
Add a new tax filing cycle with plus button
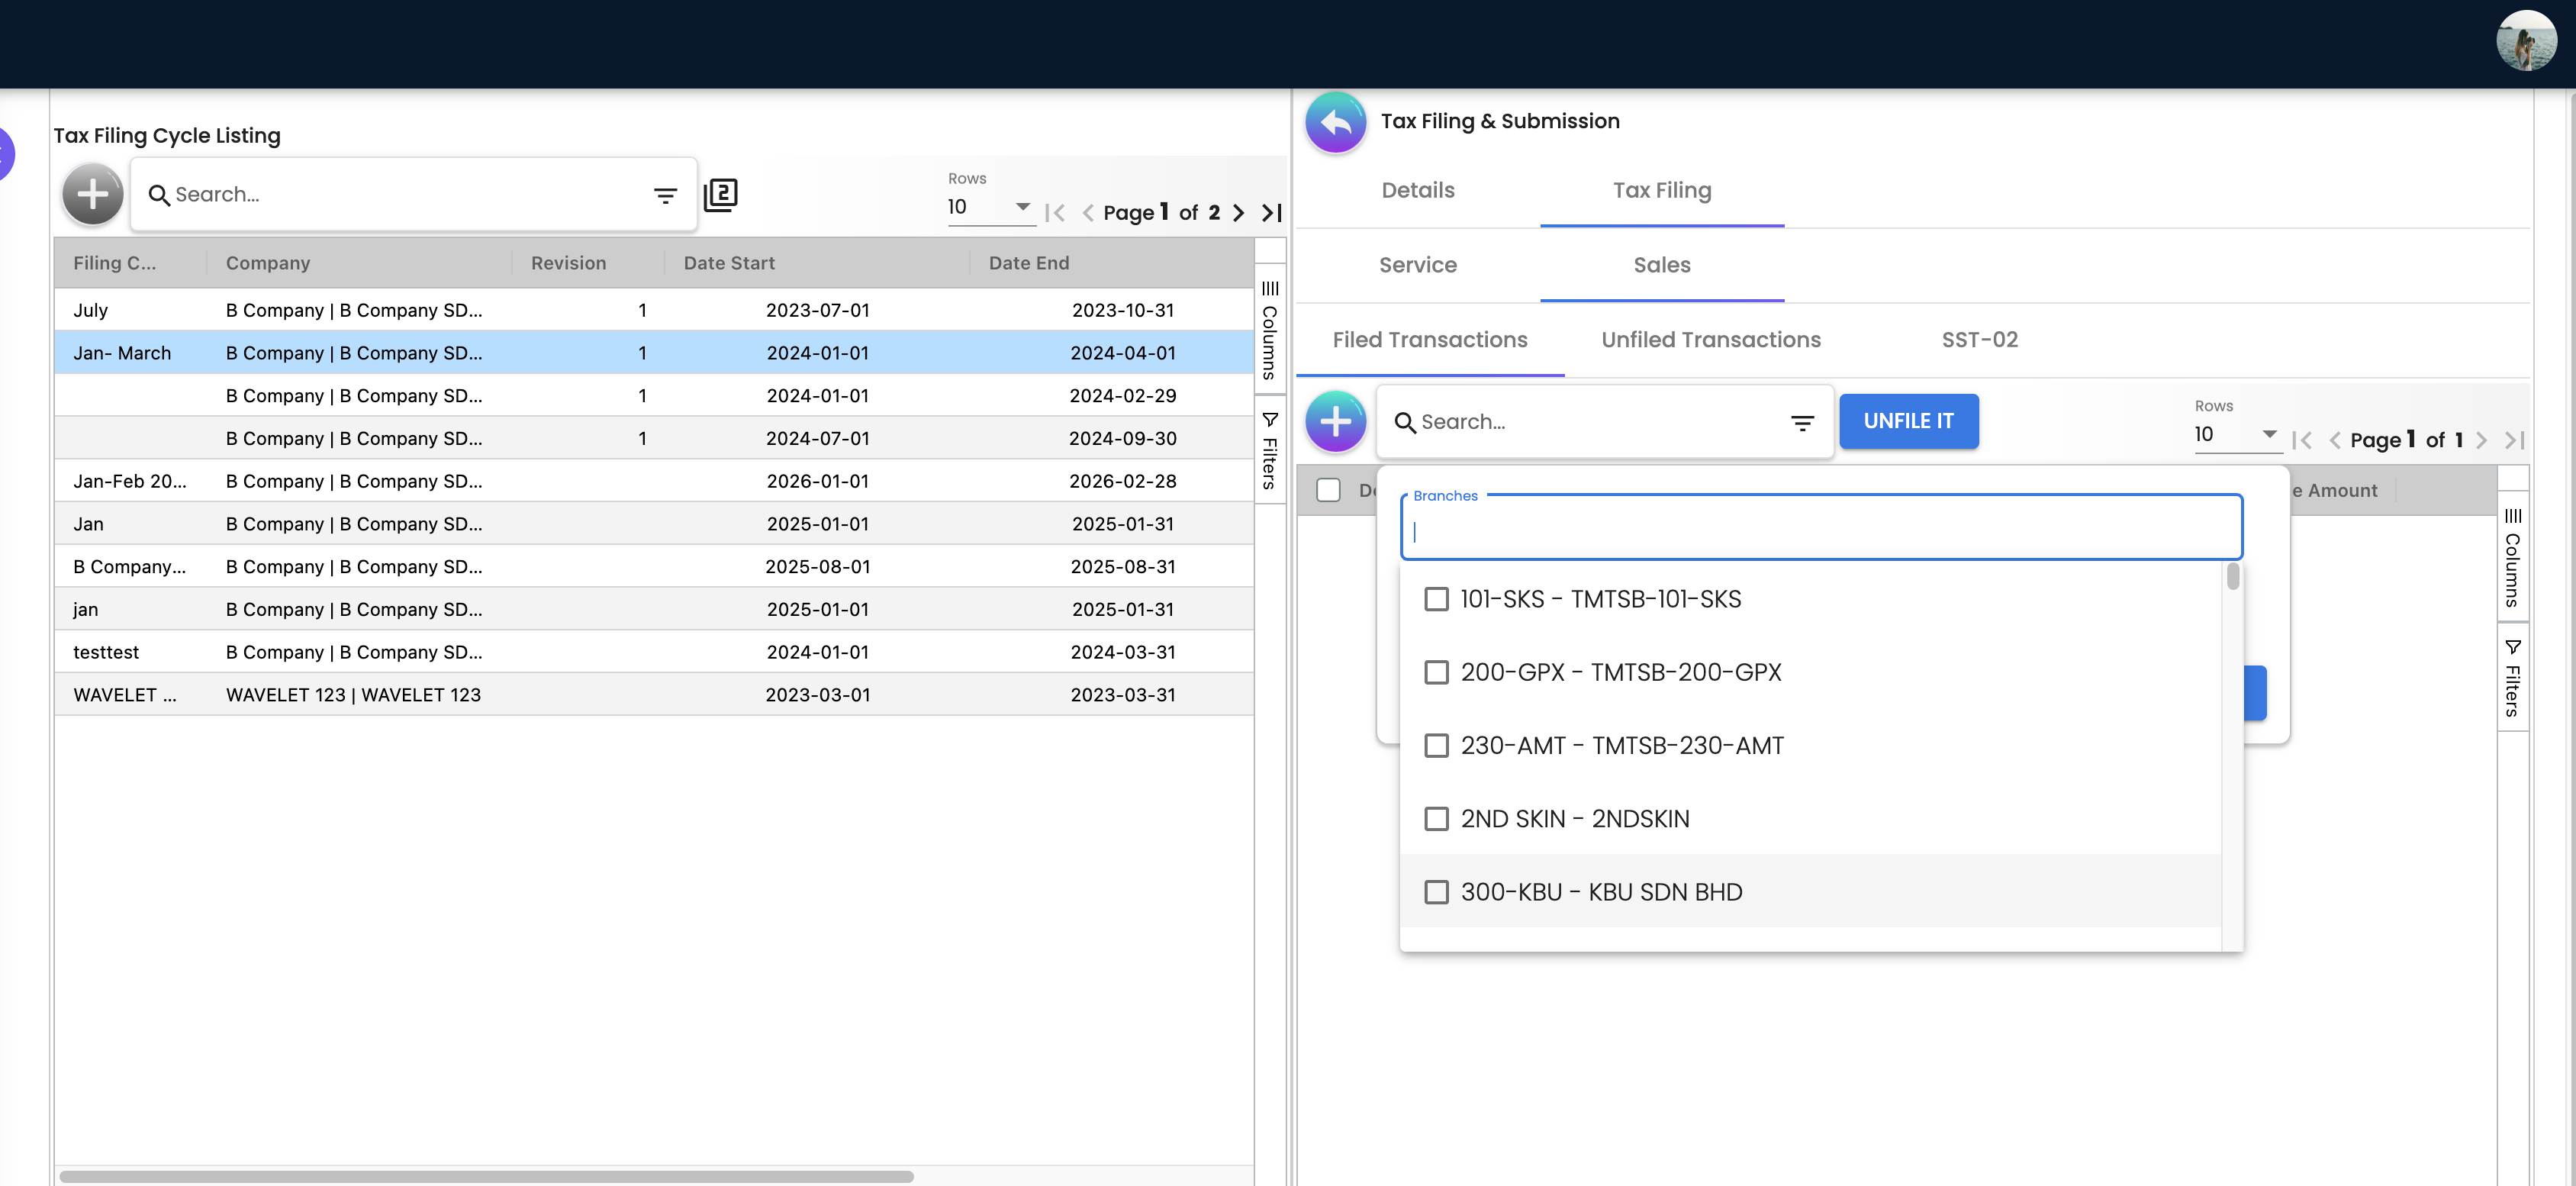click(93, 194)
